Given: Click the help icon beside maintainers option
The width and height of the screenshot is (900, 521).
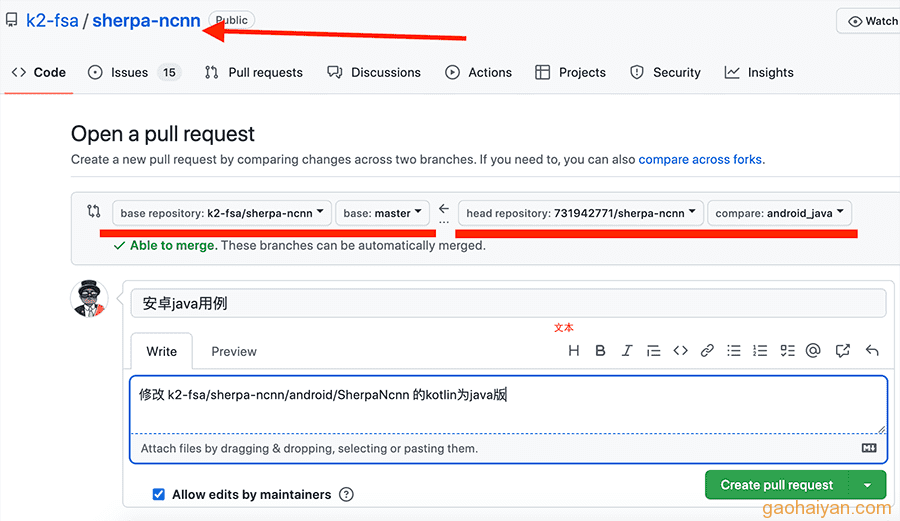Looking at the screenshot, I should [346, 494].
